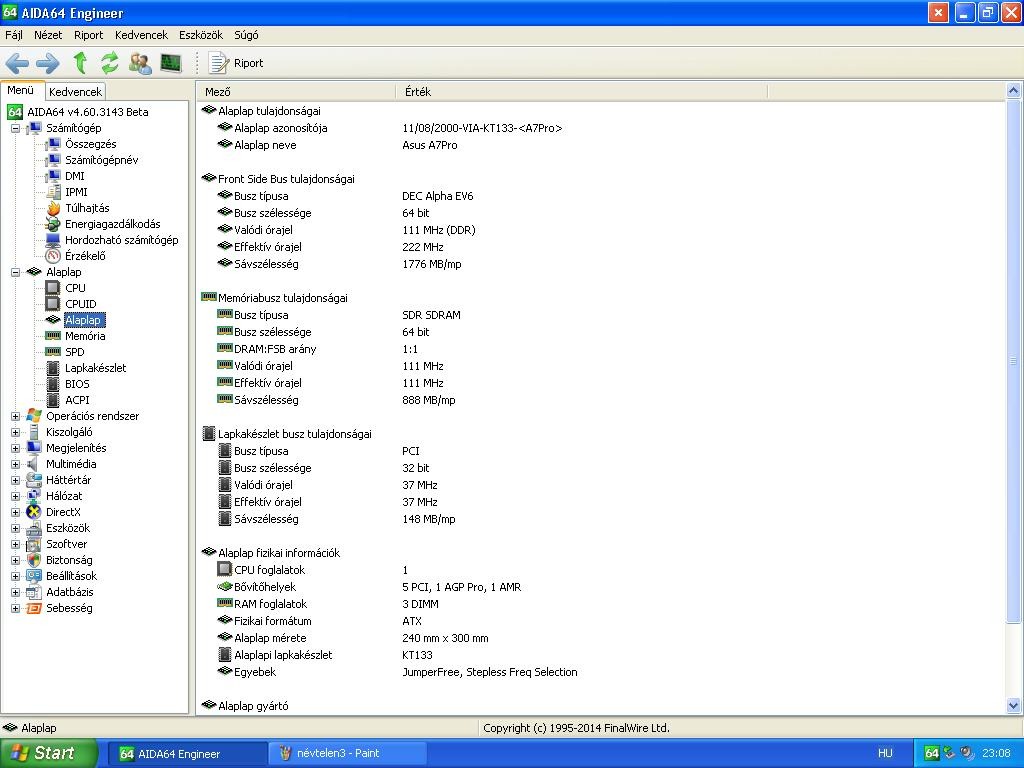Select the highlighted Alaplap tree item

pos(84,320)
